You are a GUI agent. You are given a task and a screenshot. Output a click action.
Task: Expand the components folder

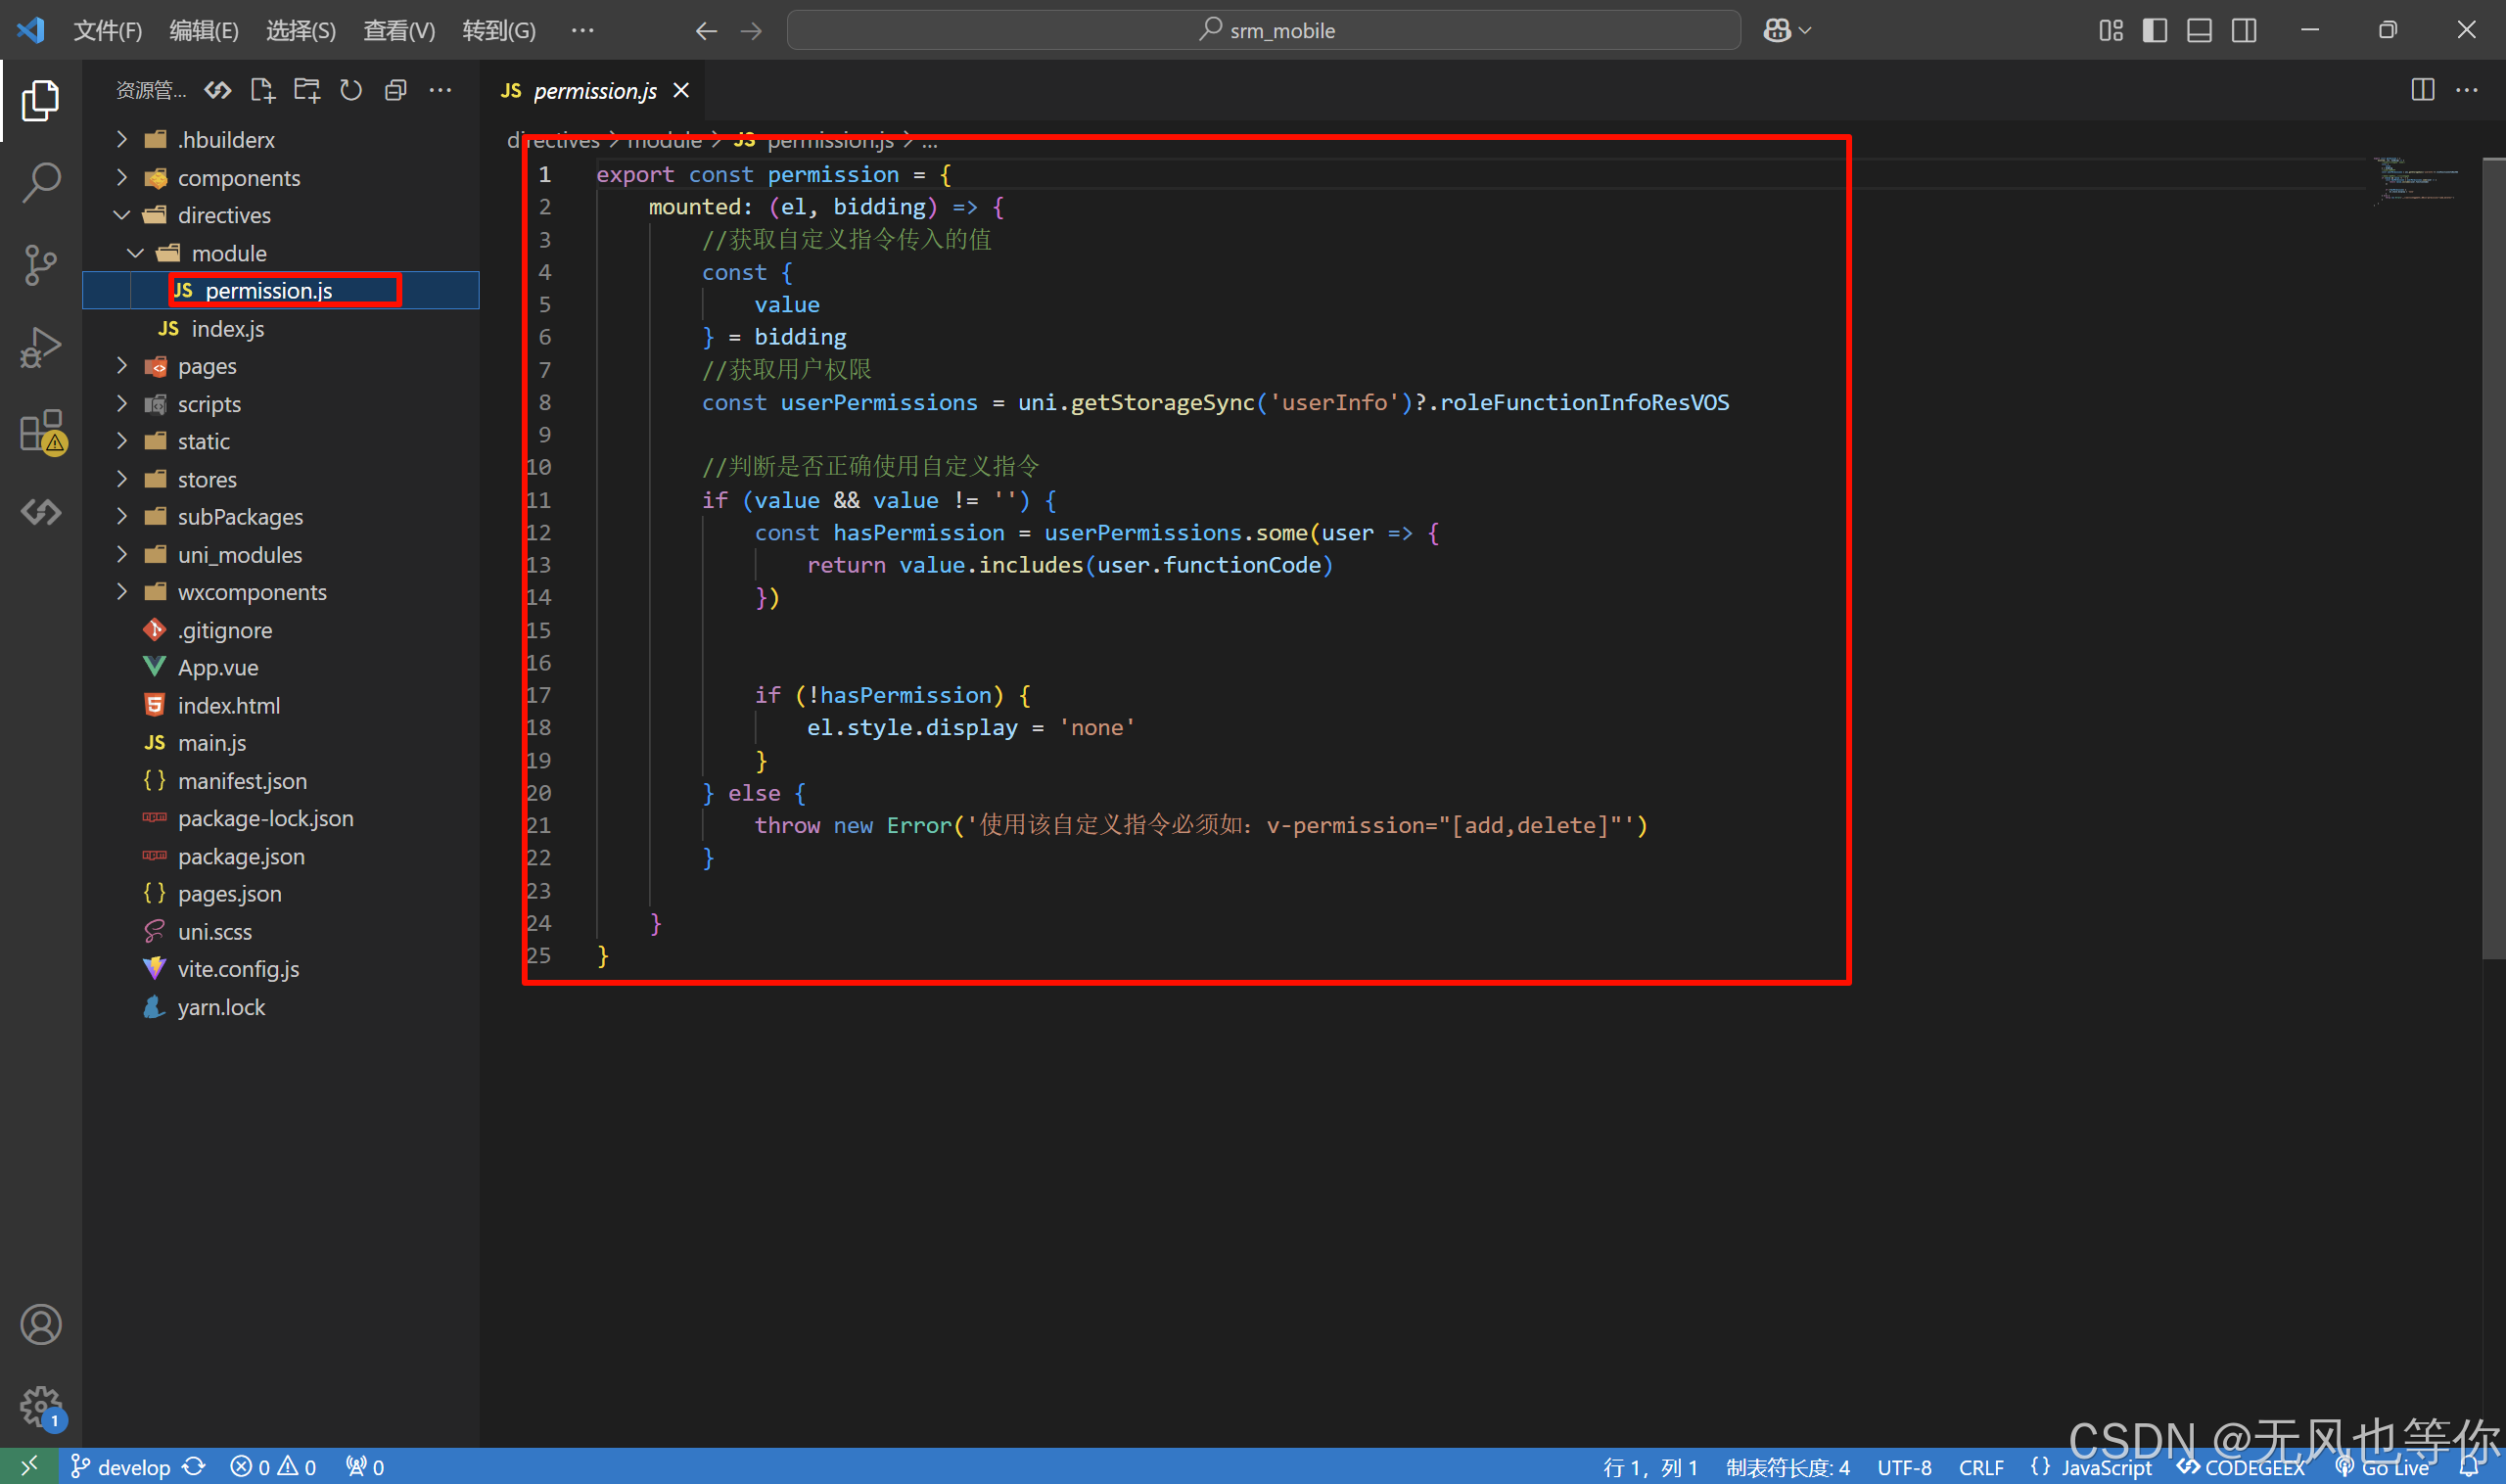280,177
